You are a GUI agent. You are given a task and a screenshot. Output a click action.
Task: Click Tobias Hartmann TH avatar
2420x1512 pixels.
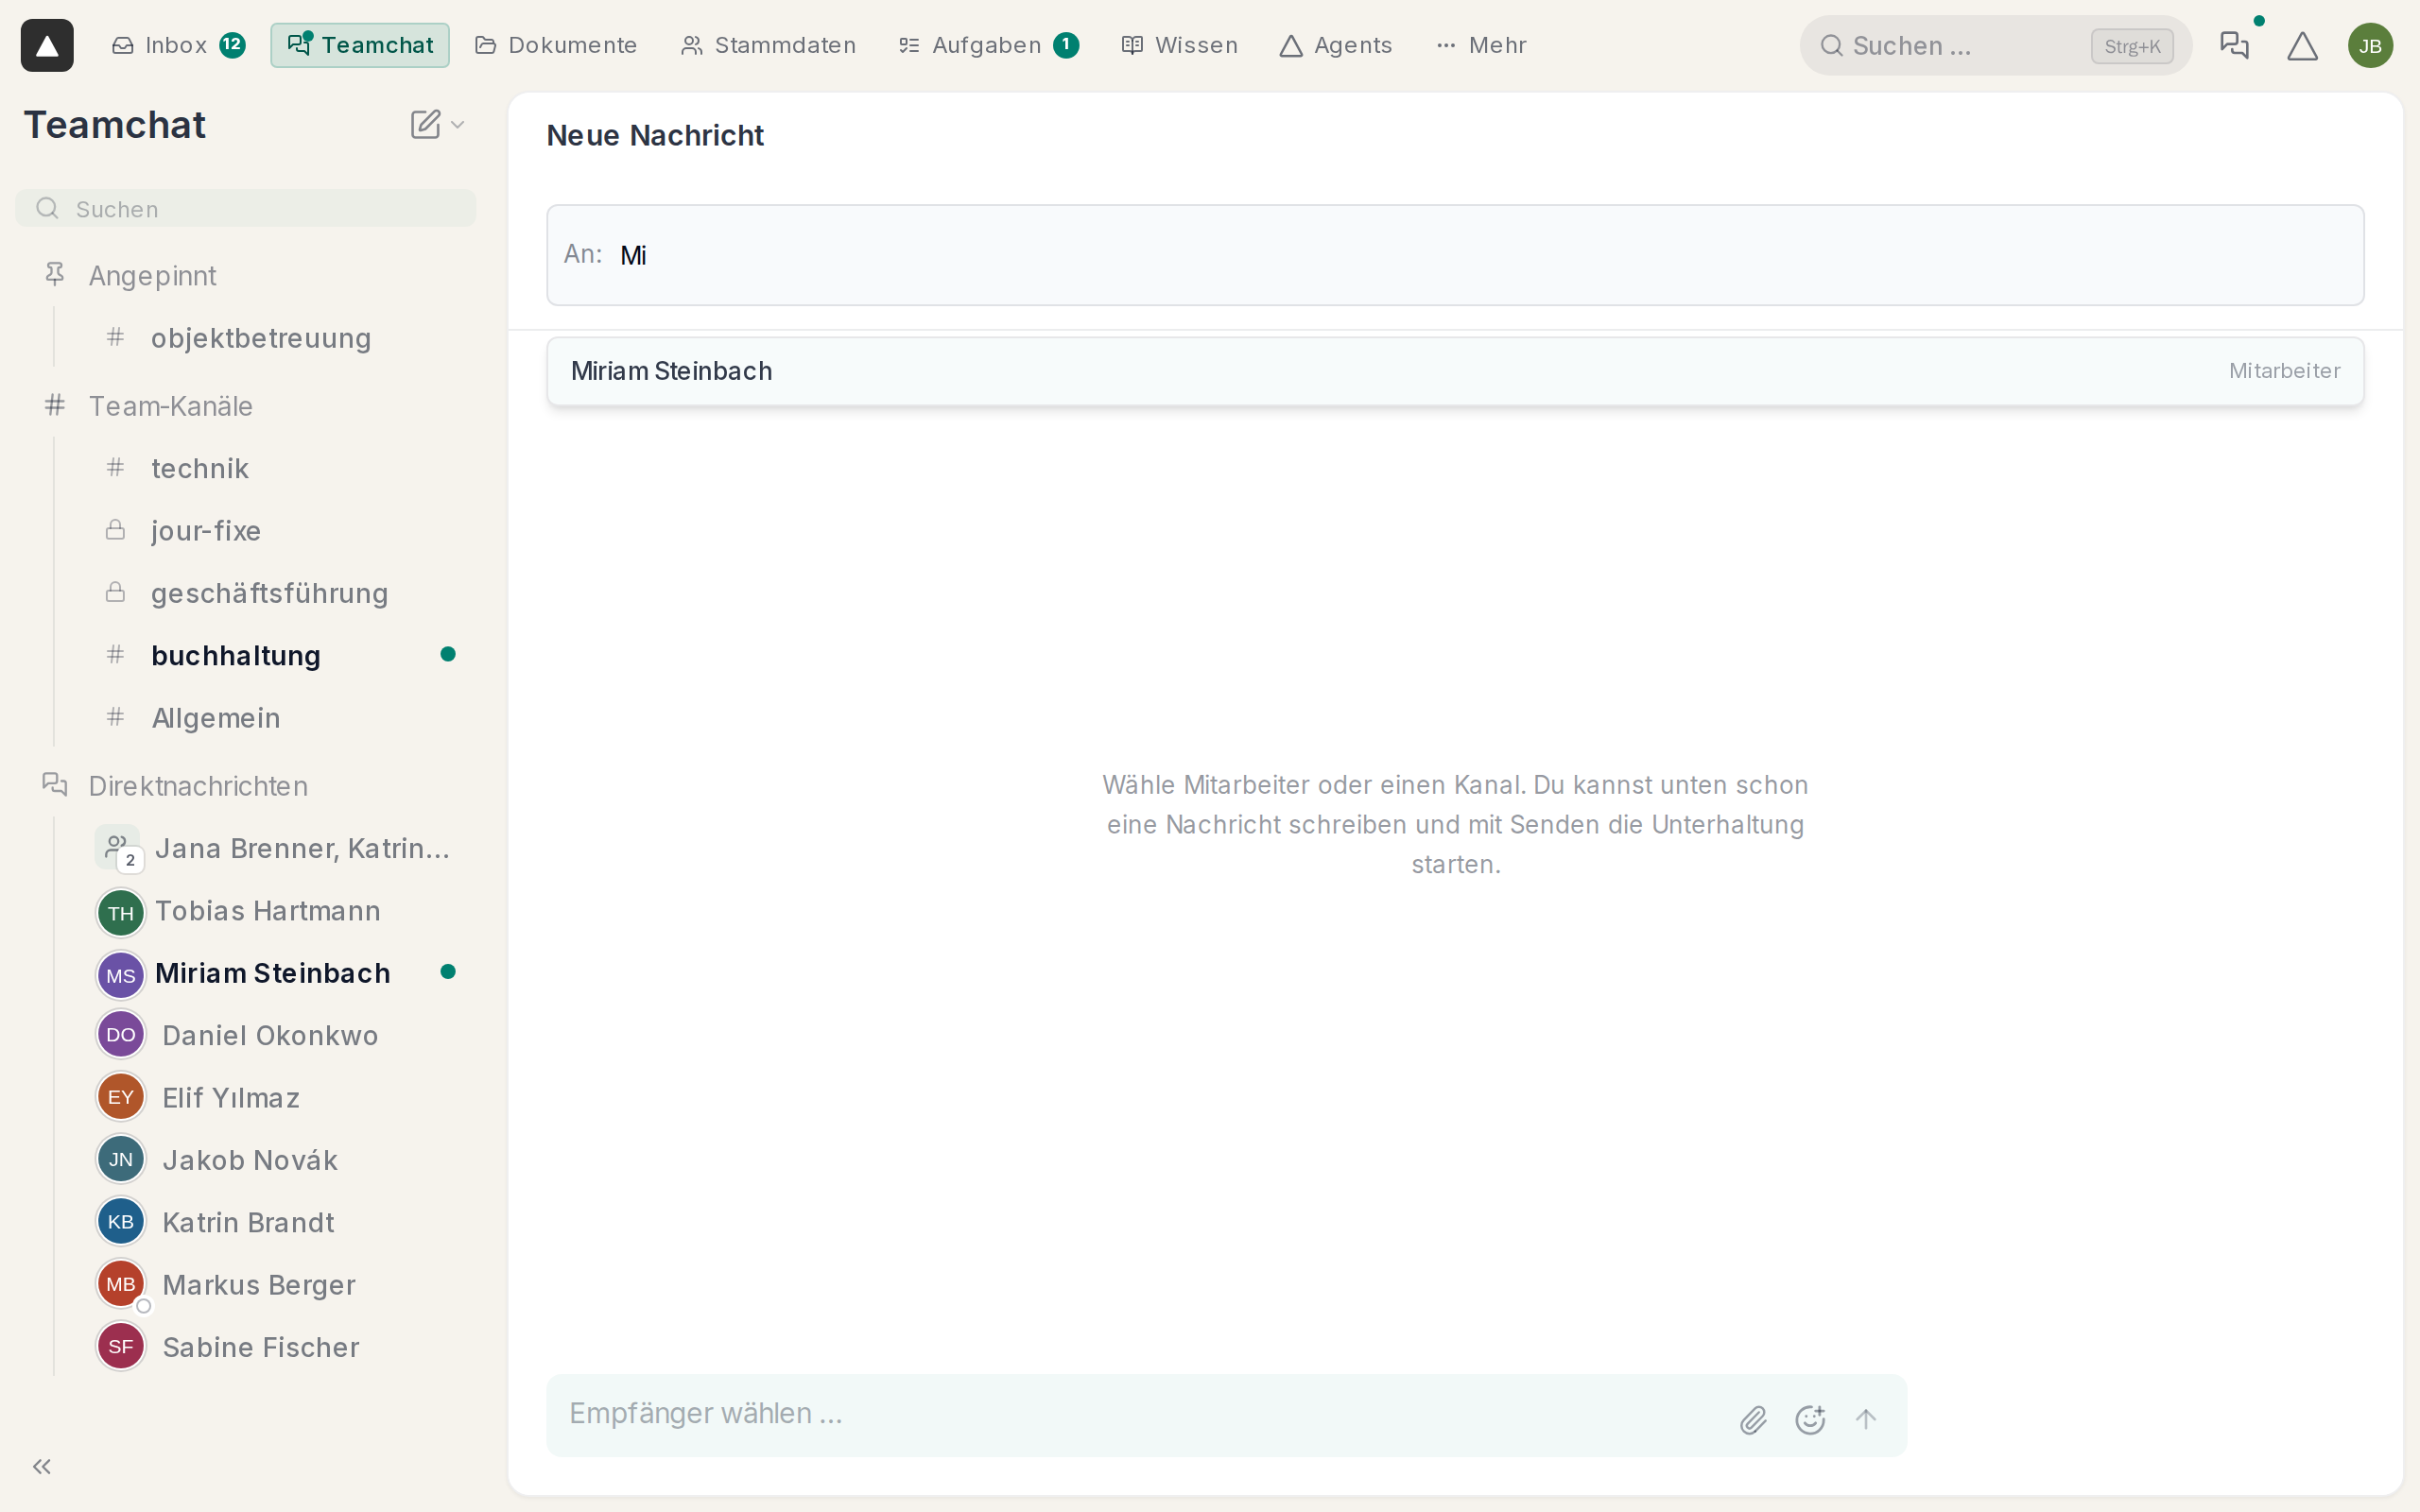121,912
